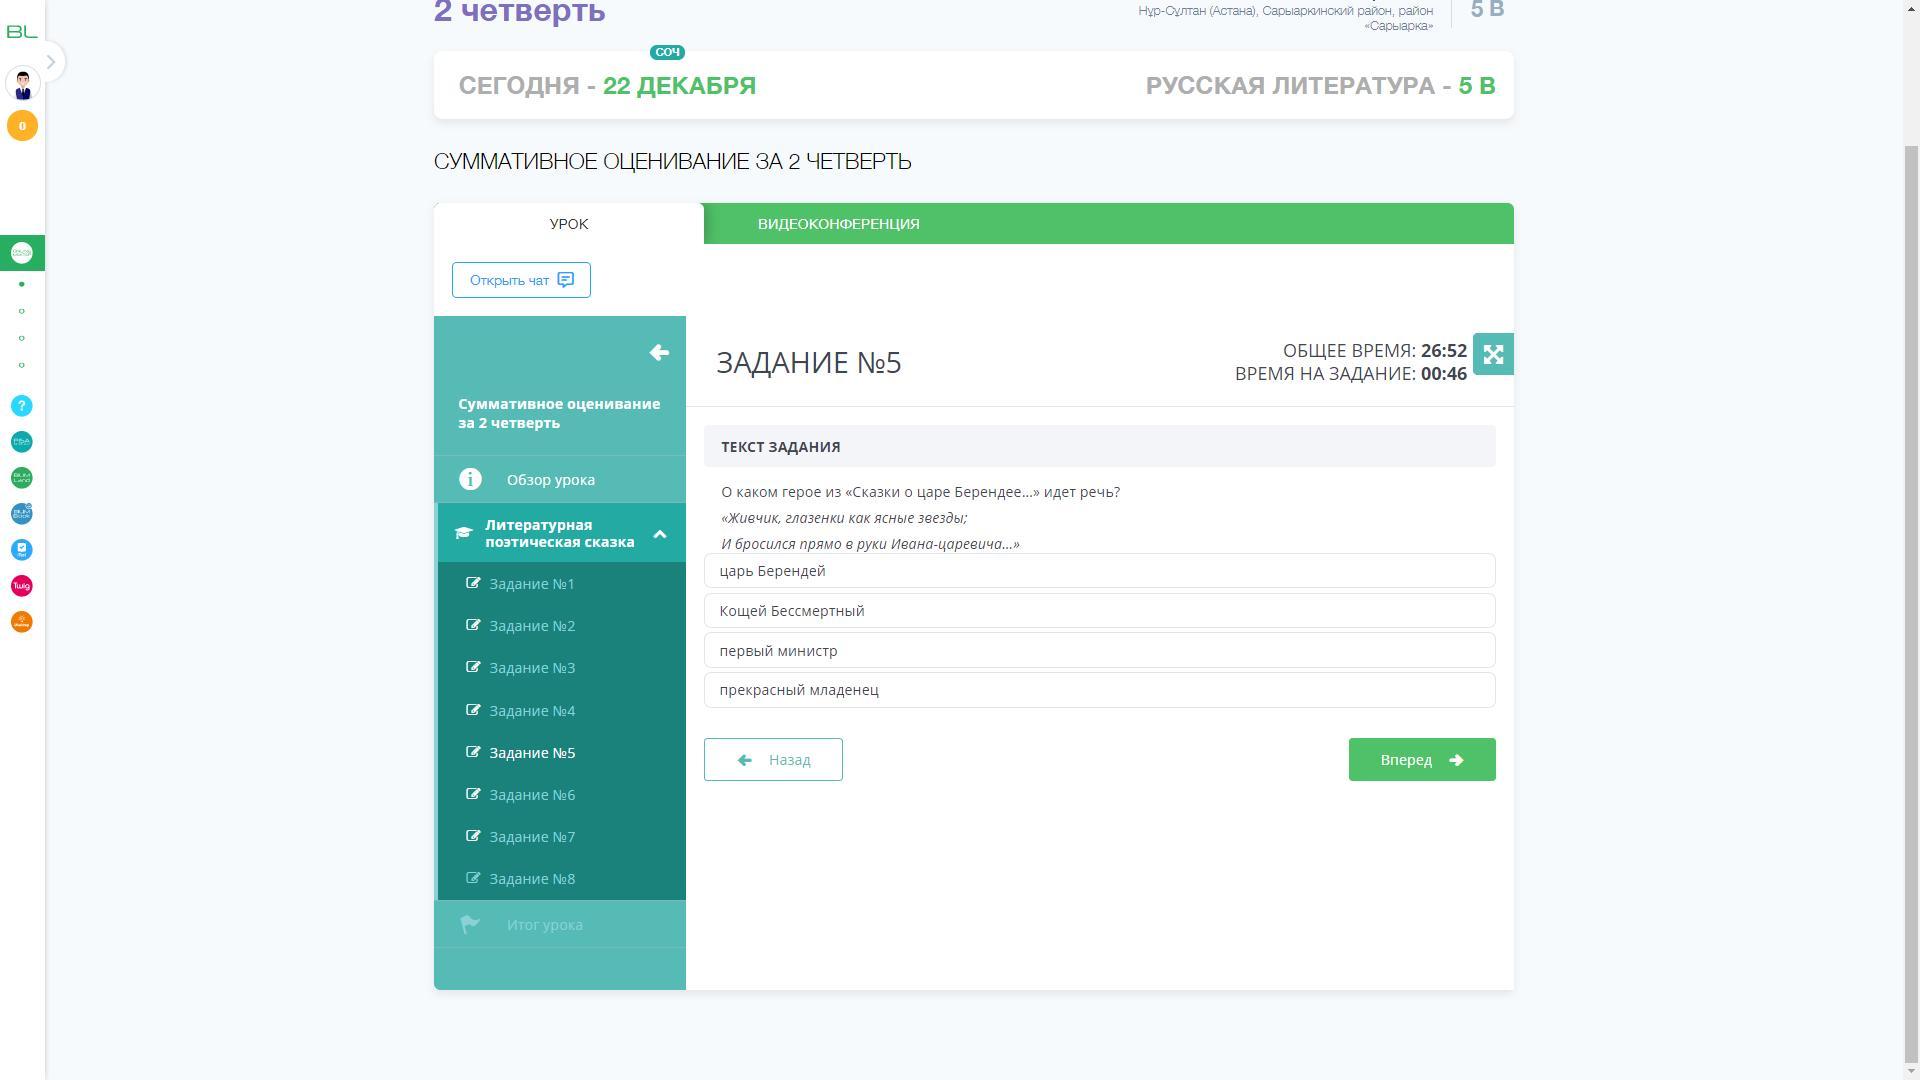This screenshot has width=1920, height=1080.
Task: Go to Задание №6 in the list
Action: click(532, 795)
